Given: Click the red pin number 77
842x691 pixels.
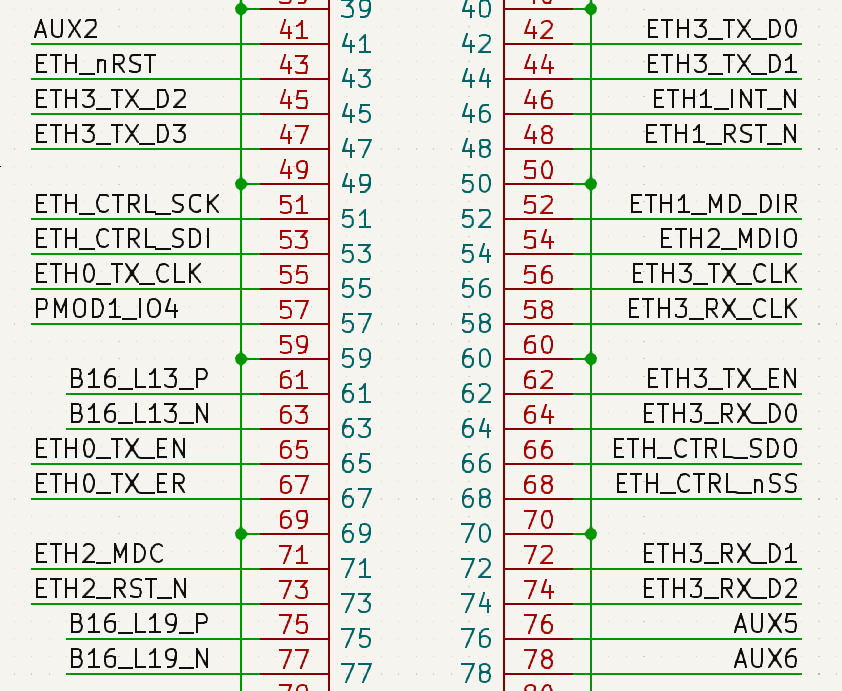Looking at the screenshot, I should [x=294, y=659].
